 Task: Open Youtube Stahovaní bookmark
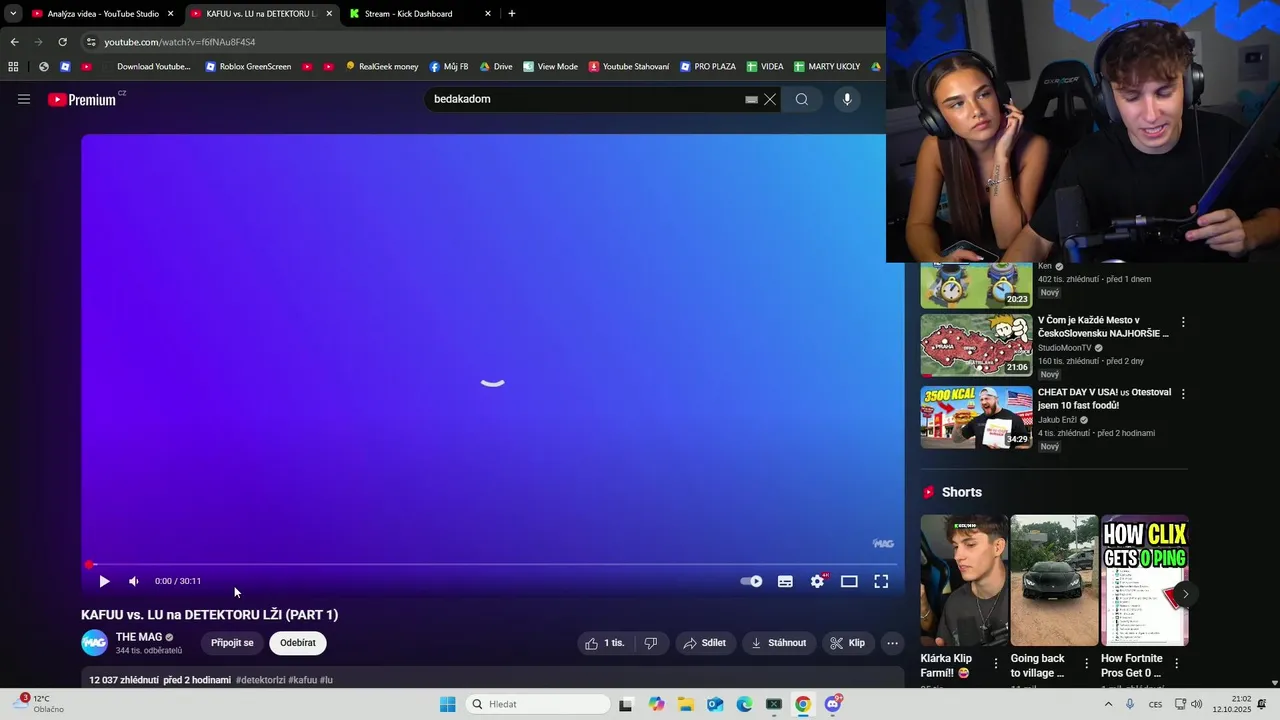(x=629, y=67)
